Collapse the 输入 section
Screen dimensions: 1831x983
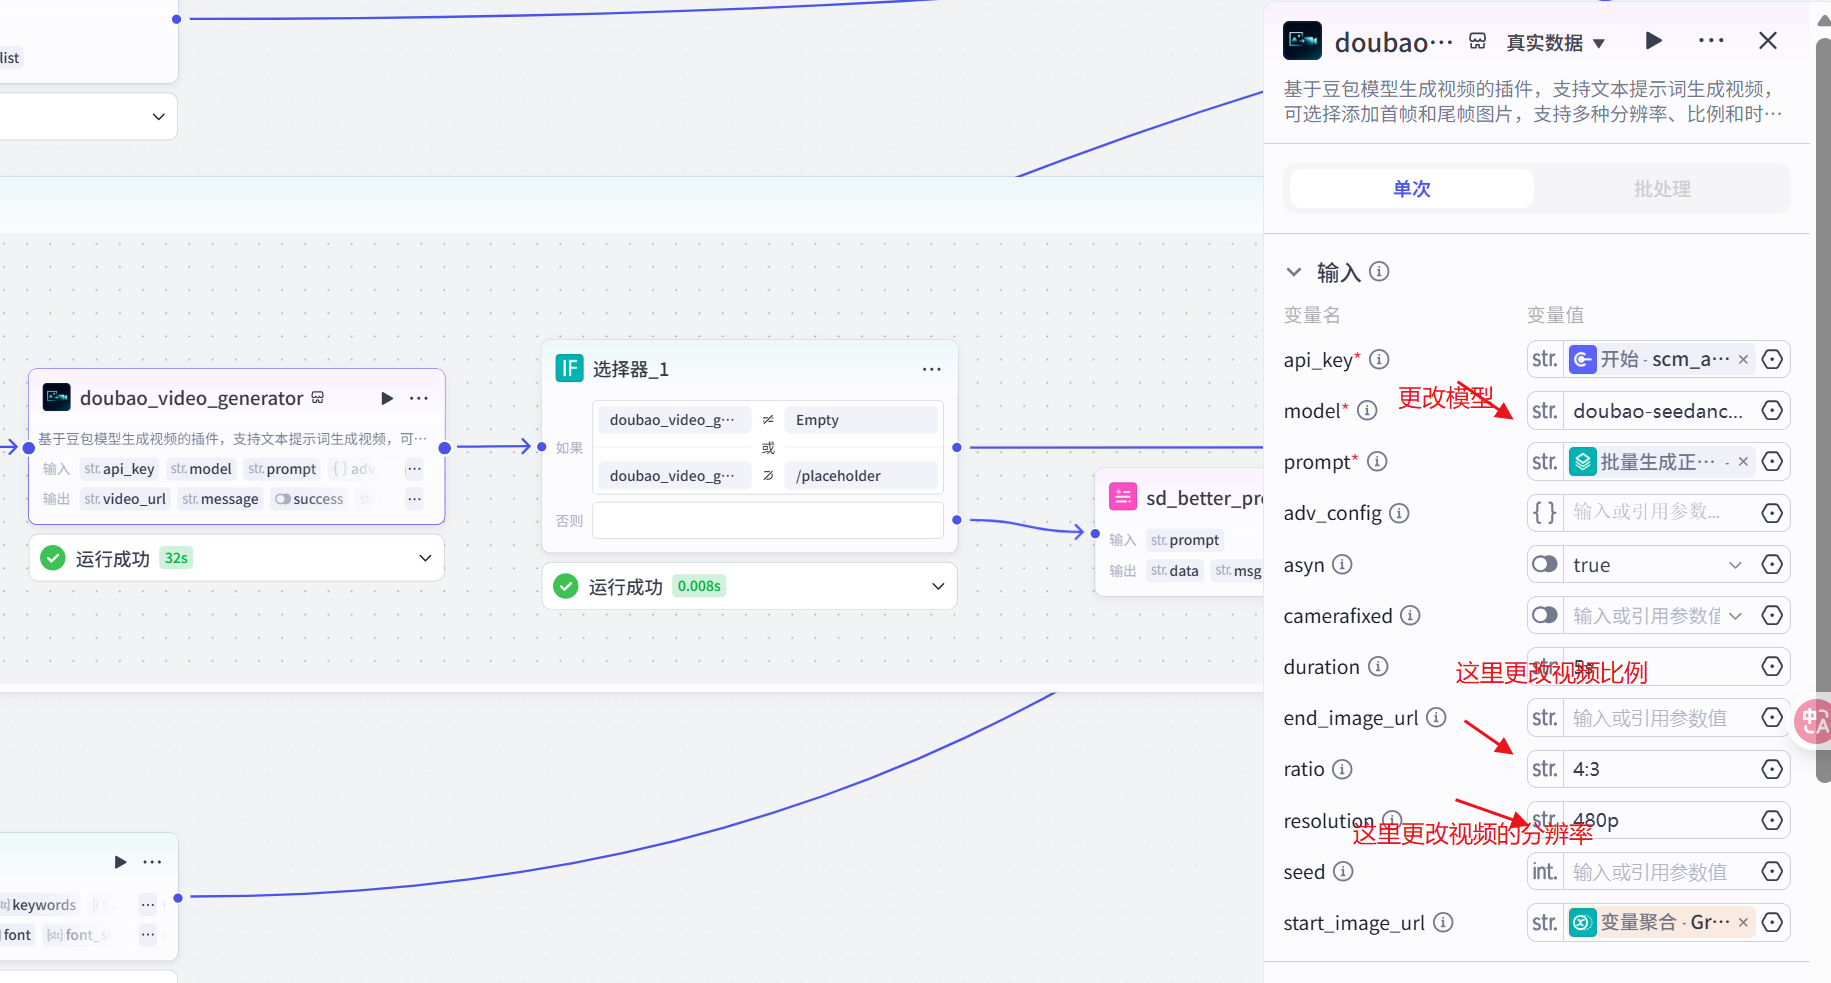point(1294,272)
